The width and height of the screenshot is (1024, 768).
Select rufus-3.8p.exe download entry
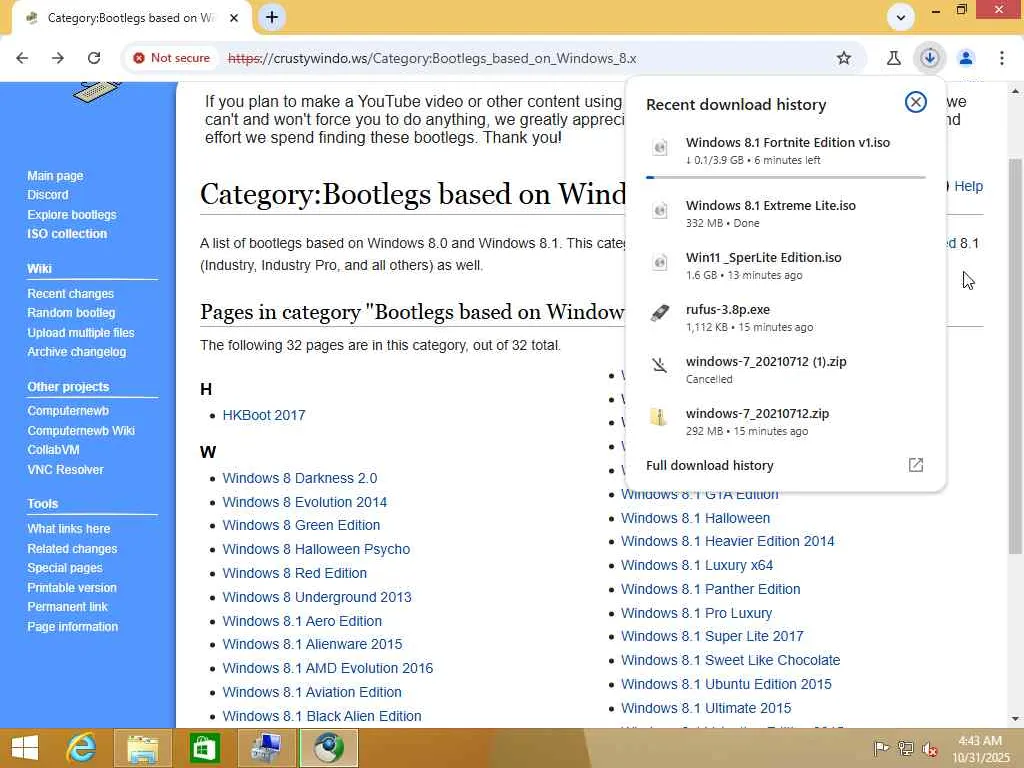786,317
